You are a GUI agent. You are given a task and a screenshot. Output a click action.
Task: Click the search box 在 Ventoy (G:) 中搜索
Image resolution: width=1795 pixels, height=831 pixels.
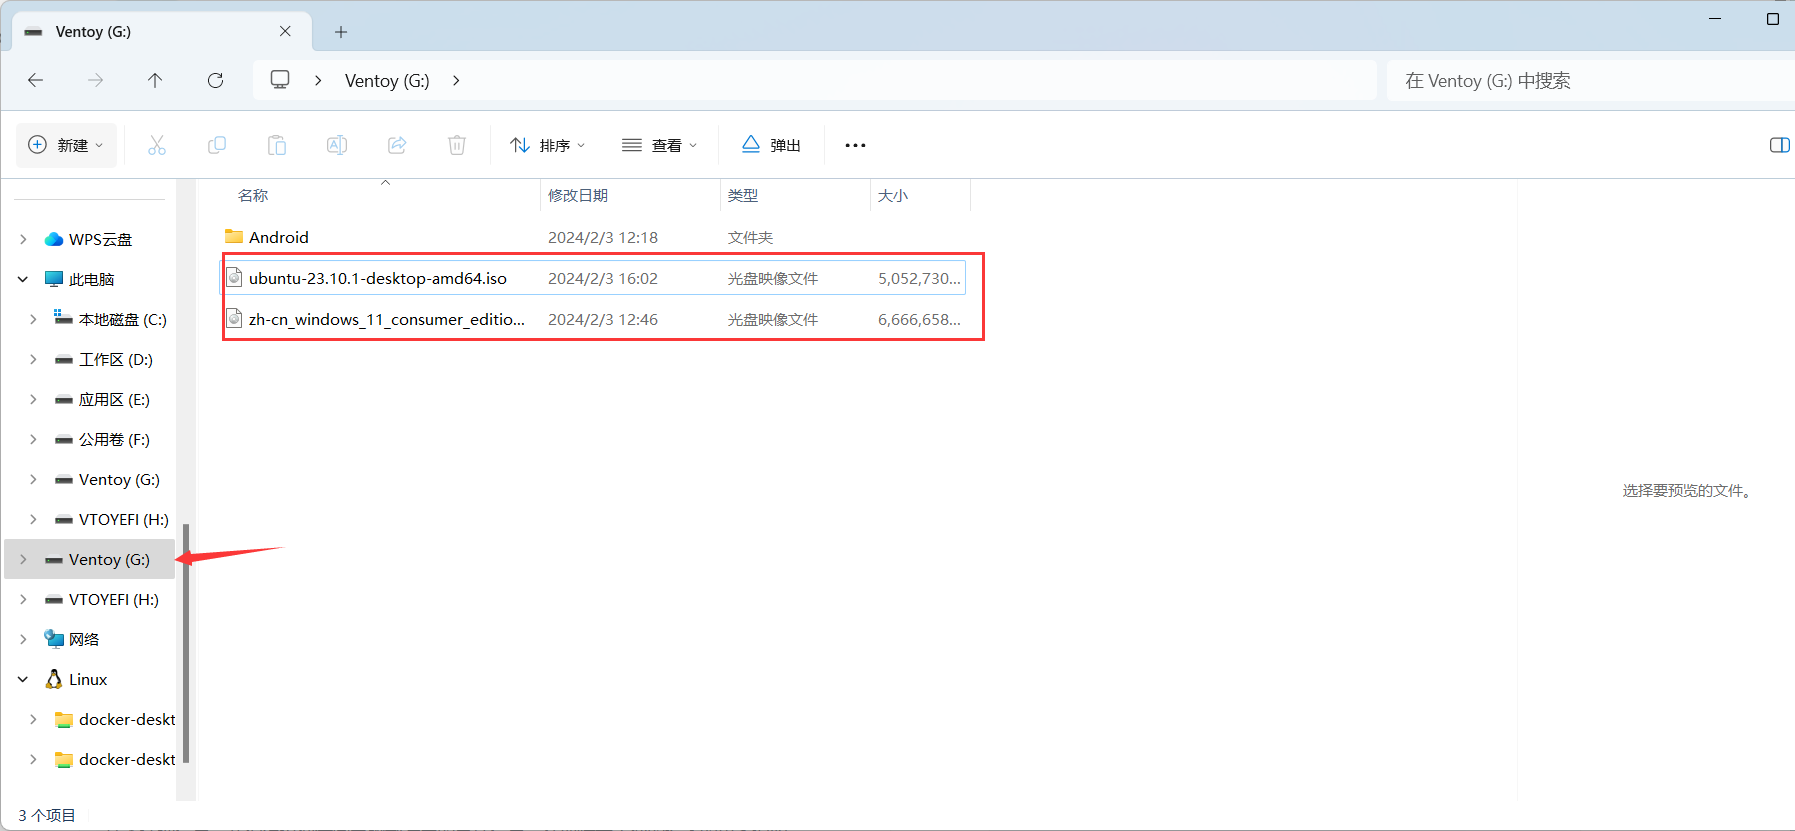tap(1590, 80)
